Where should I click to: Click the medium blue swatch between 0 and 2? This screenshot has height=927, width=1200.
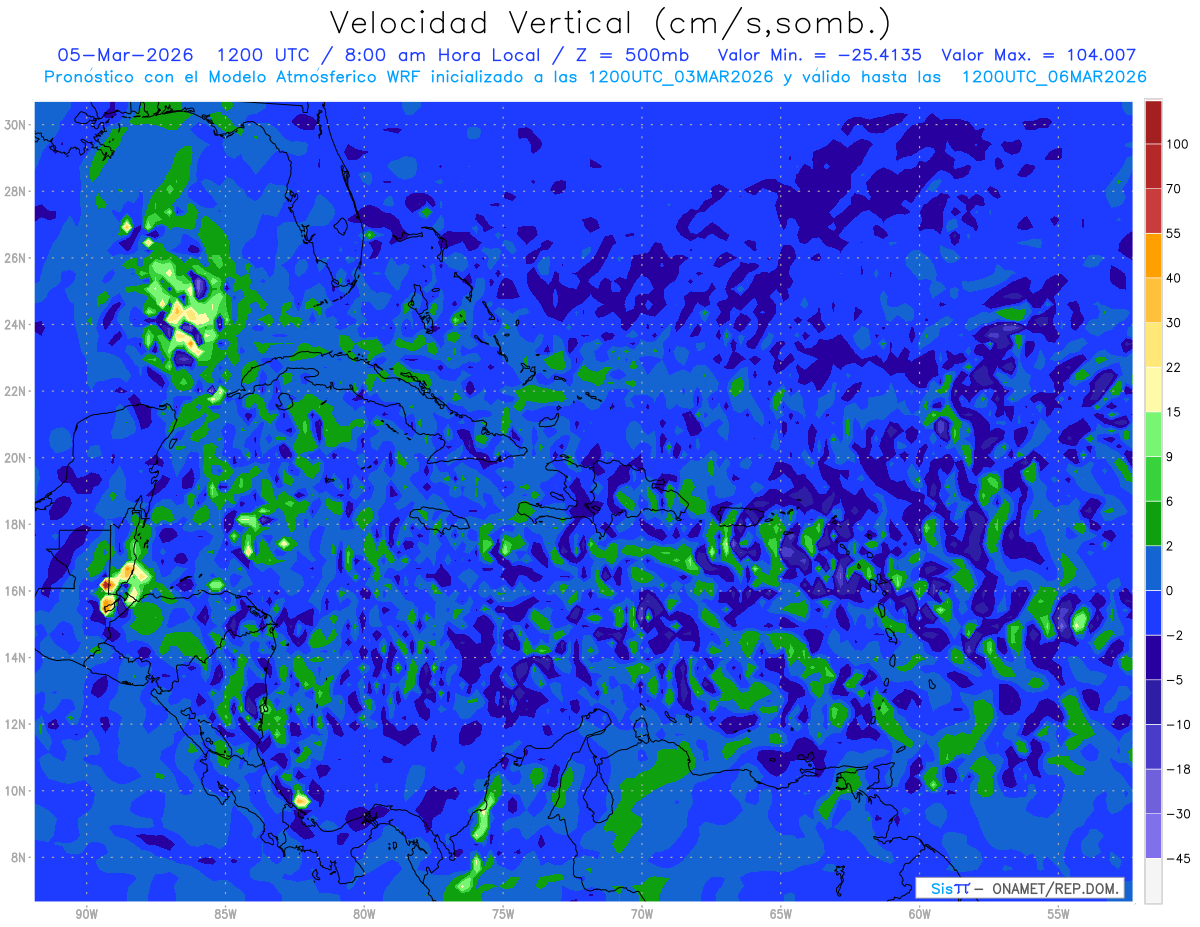coord(1153,568)
